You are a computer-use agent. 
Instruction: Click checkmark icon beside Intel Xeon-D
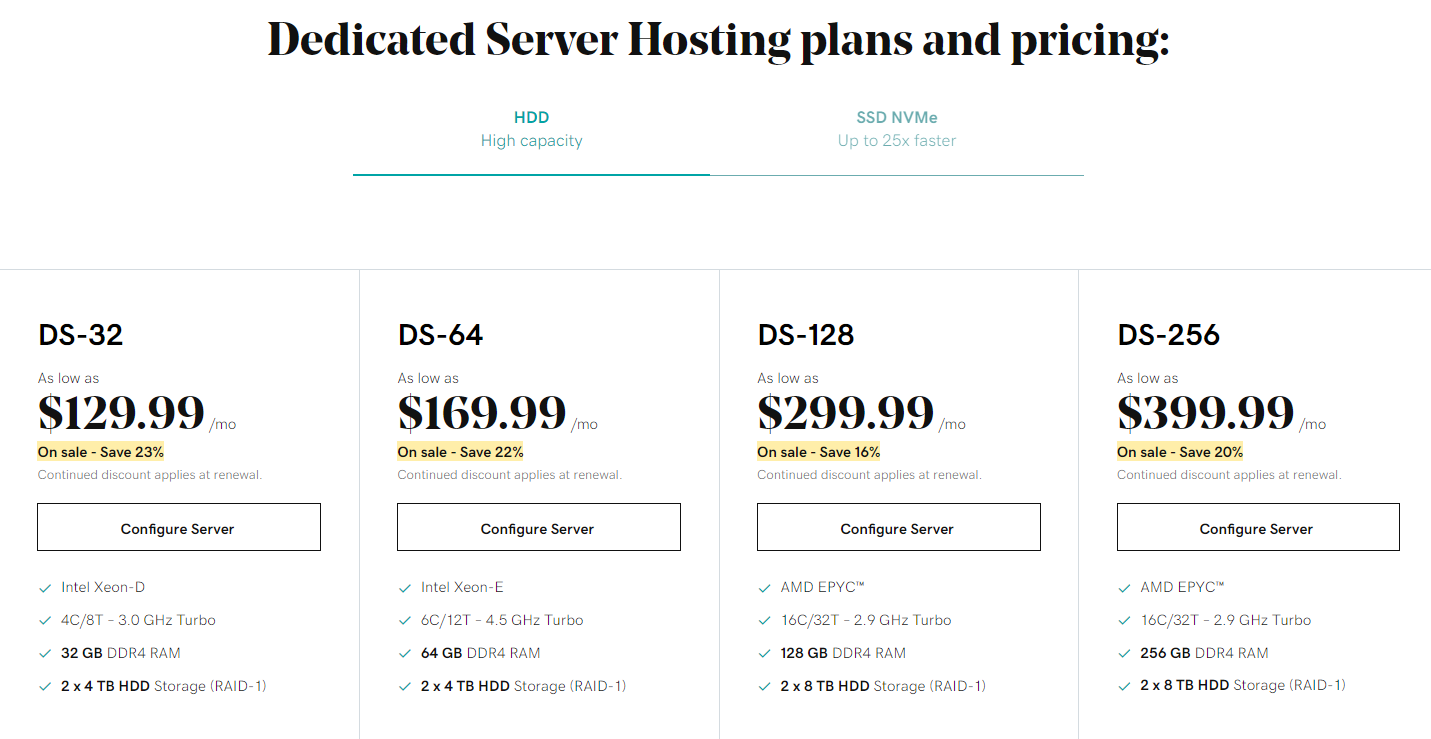click(x=45, y=588)
